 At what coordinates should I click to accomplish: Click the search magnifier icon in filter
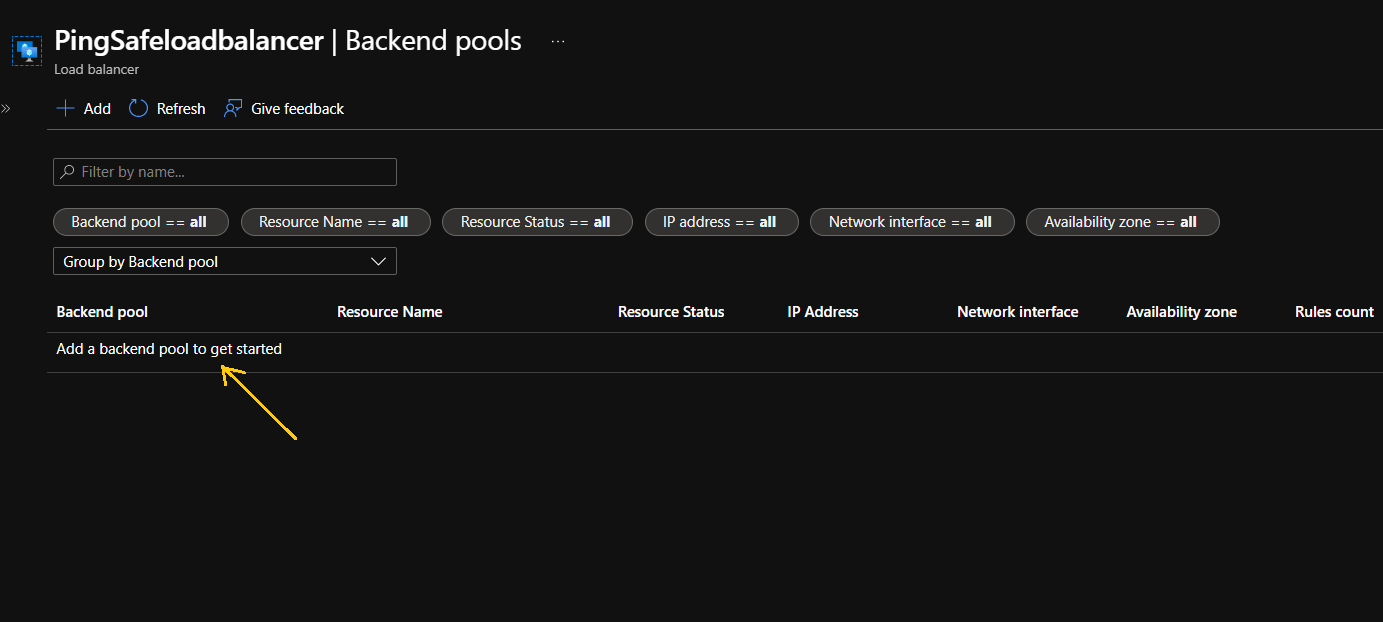[68, 172]
